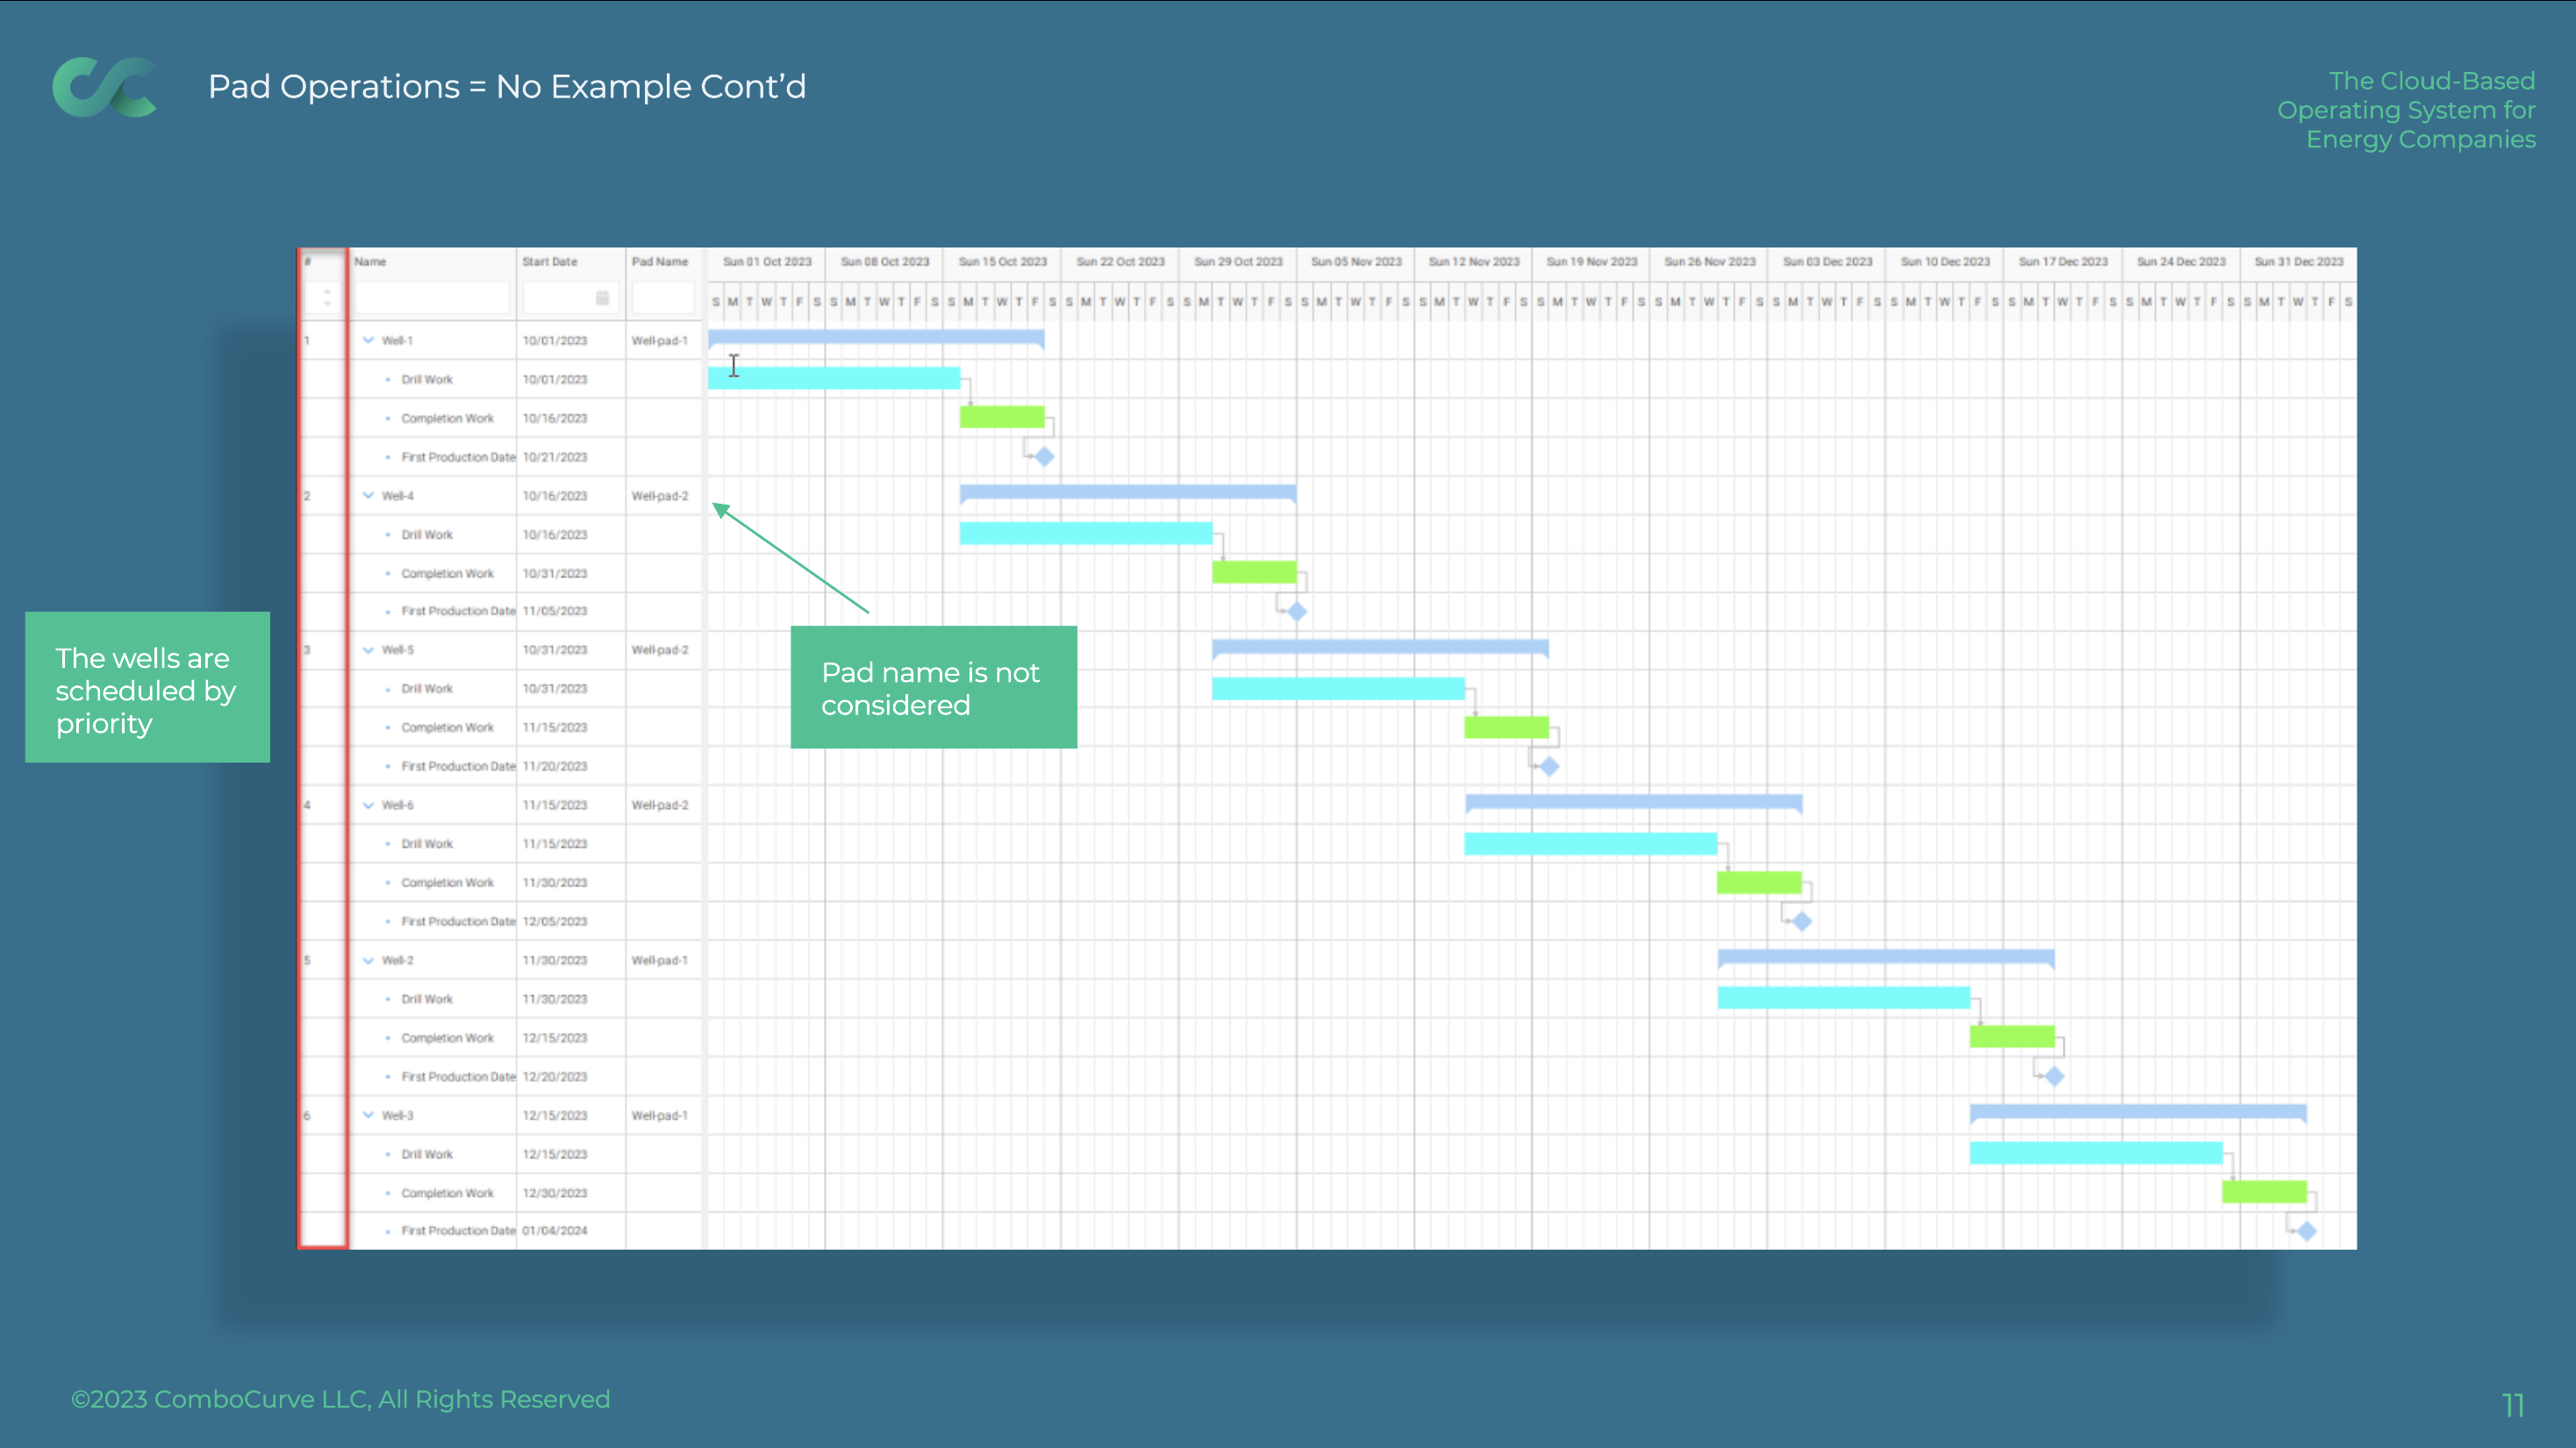Image resolution: width=2576 pixels, height=1448 pixels.
Task: Click the Pad Name filter field
Action: click(662, 297)
